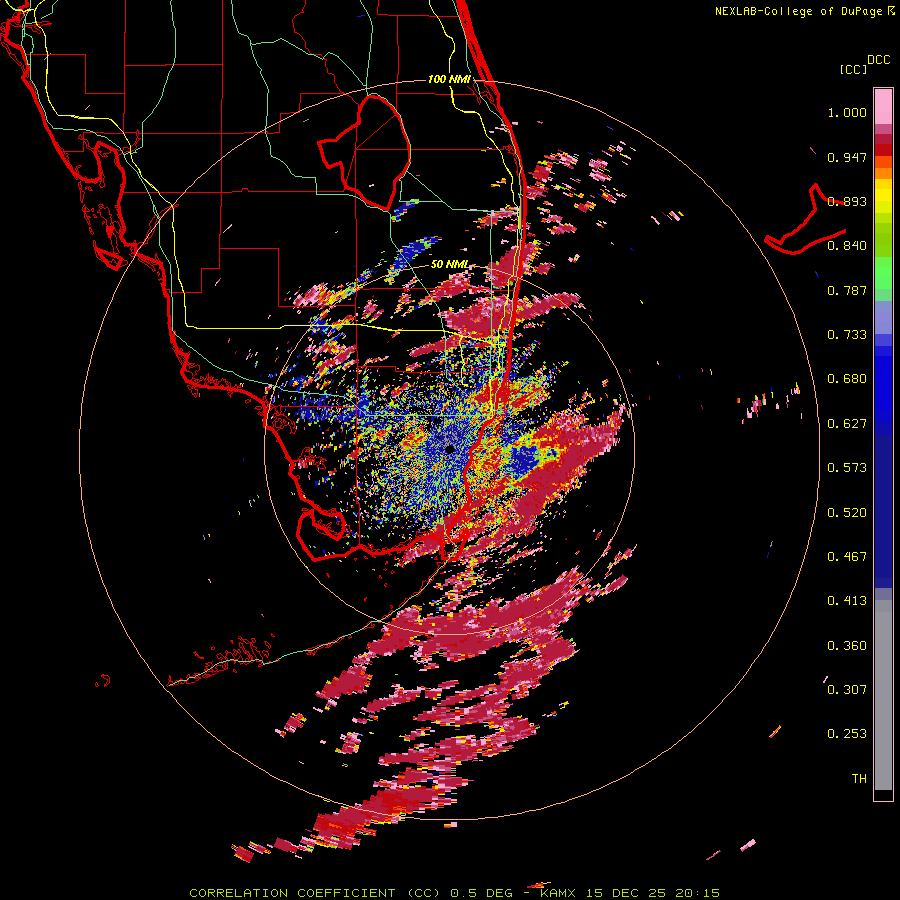
Task: Click the 1.000 scale value
Action: [847, 113]
